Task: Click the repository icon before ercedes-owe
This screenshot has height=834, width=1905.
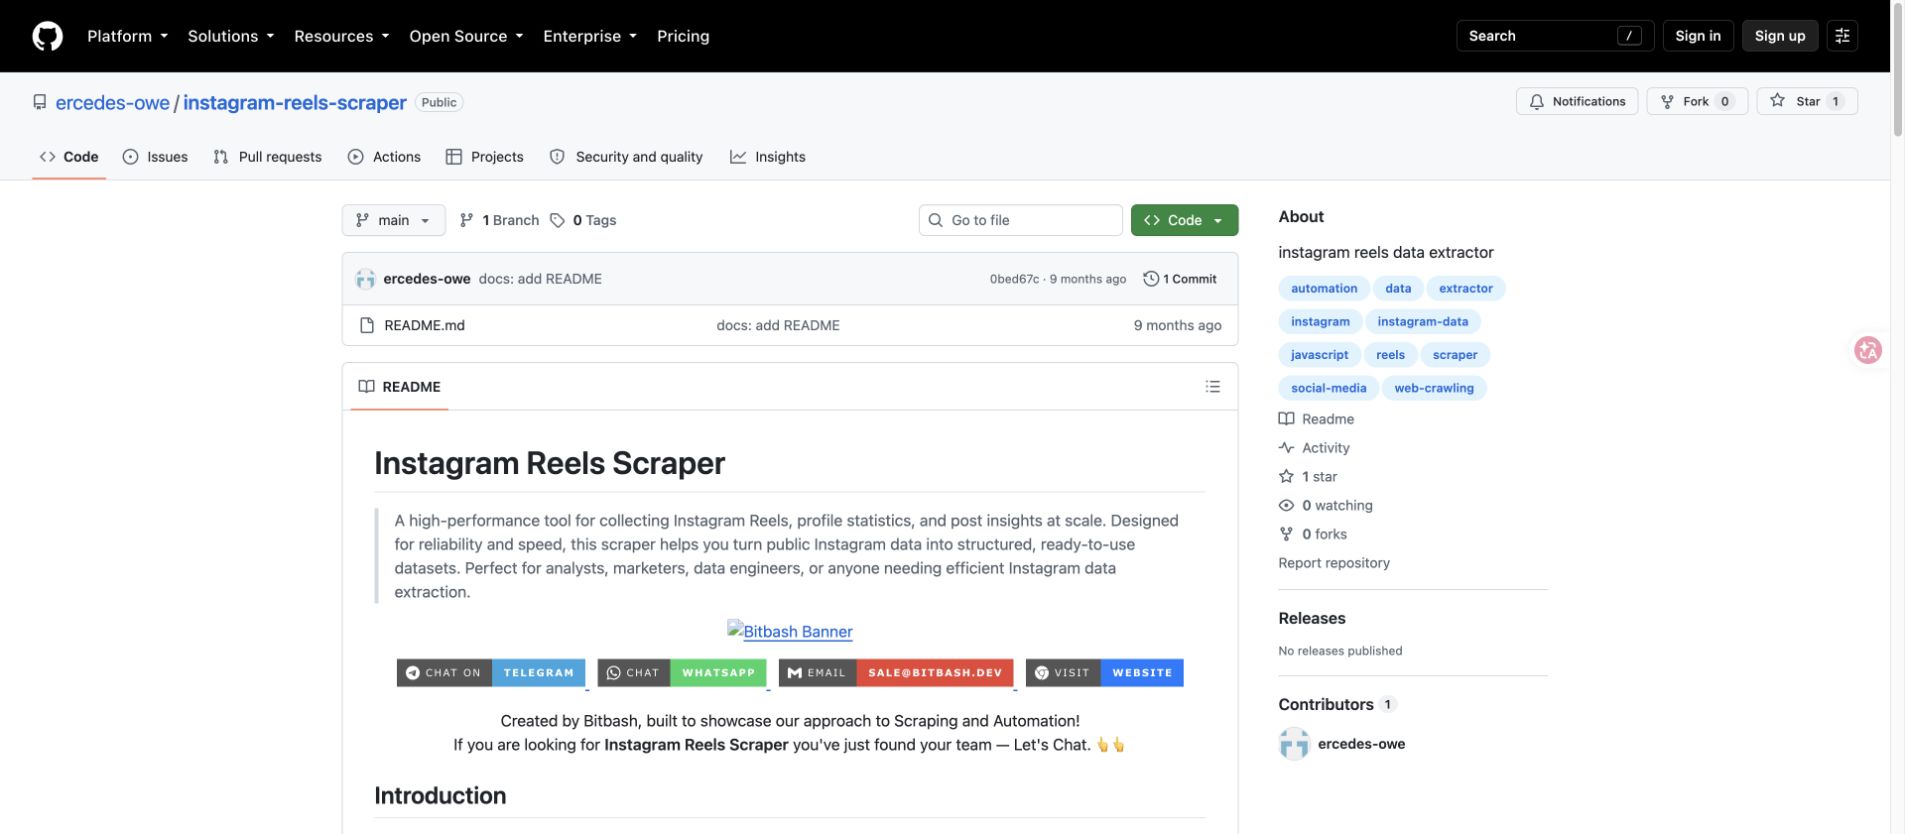Action: [40, 102]
